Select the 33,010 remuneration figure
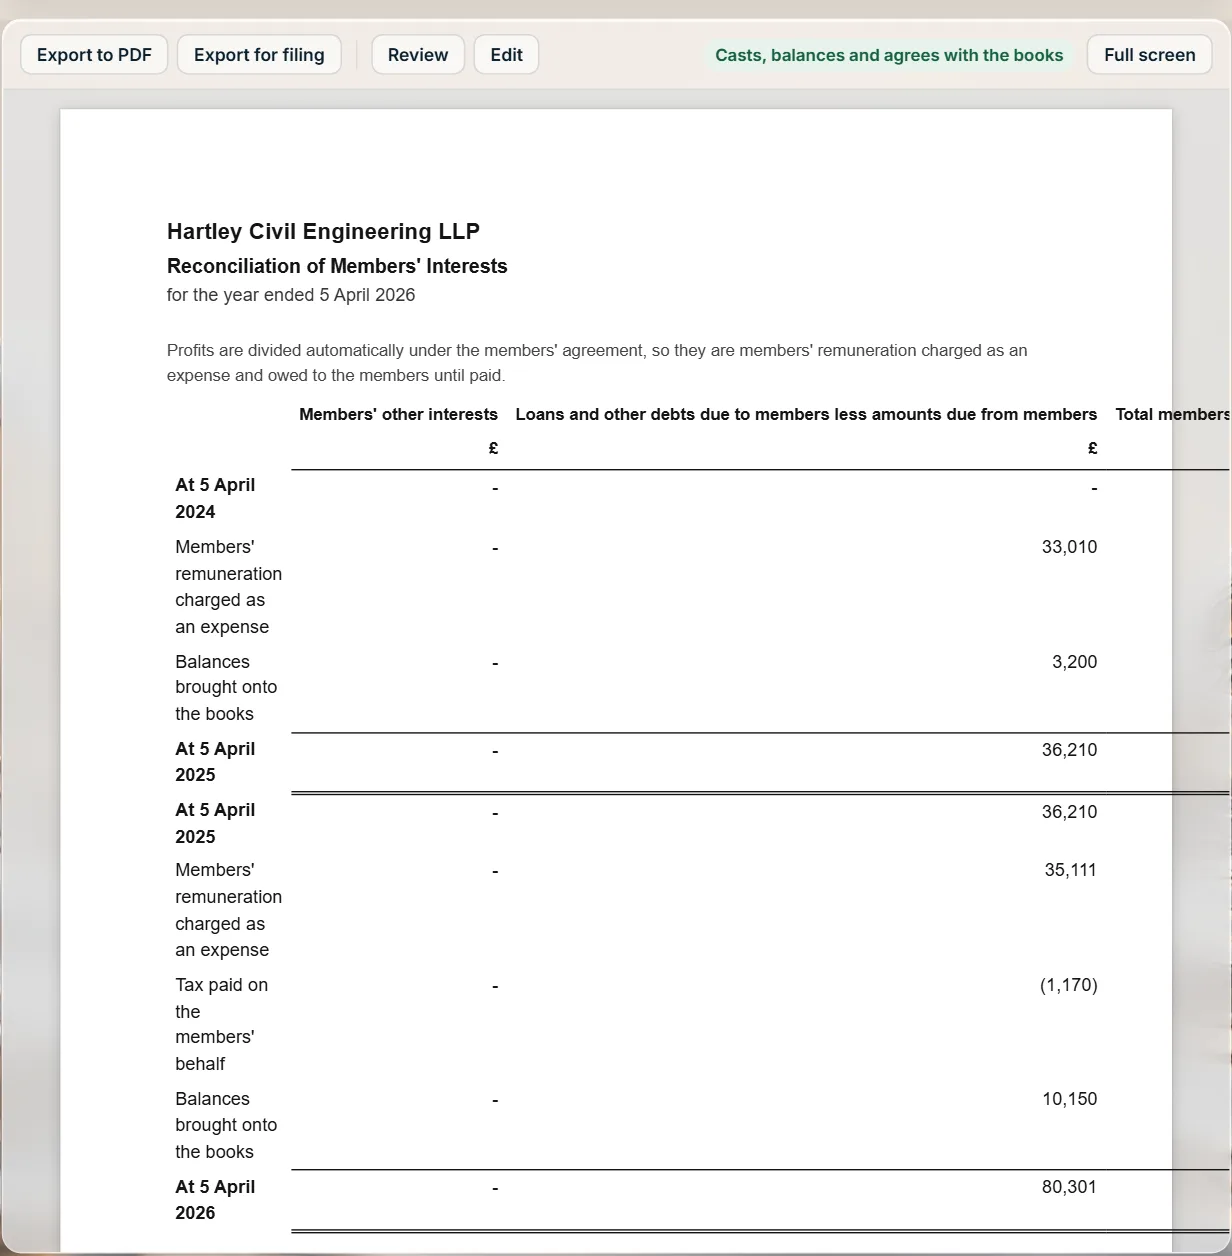Screen dimensions: 1232x1256 [x=1069, y=547]
